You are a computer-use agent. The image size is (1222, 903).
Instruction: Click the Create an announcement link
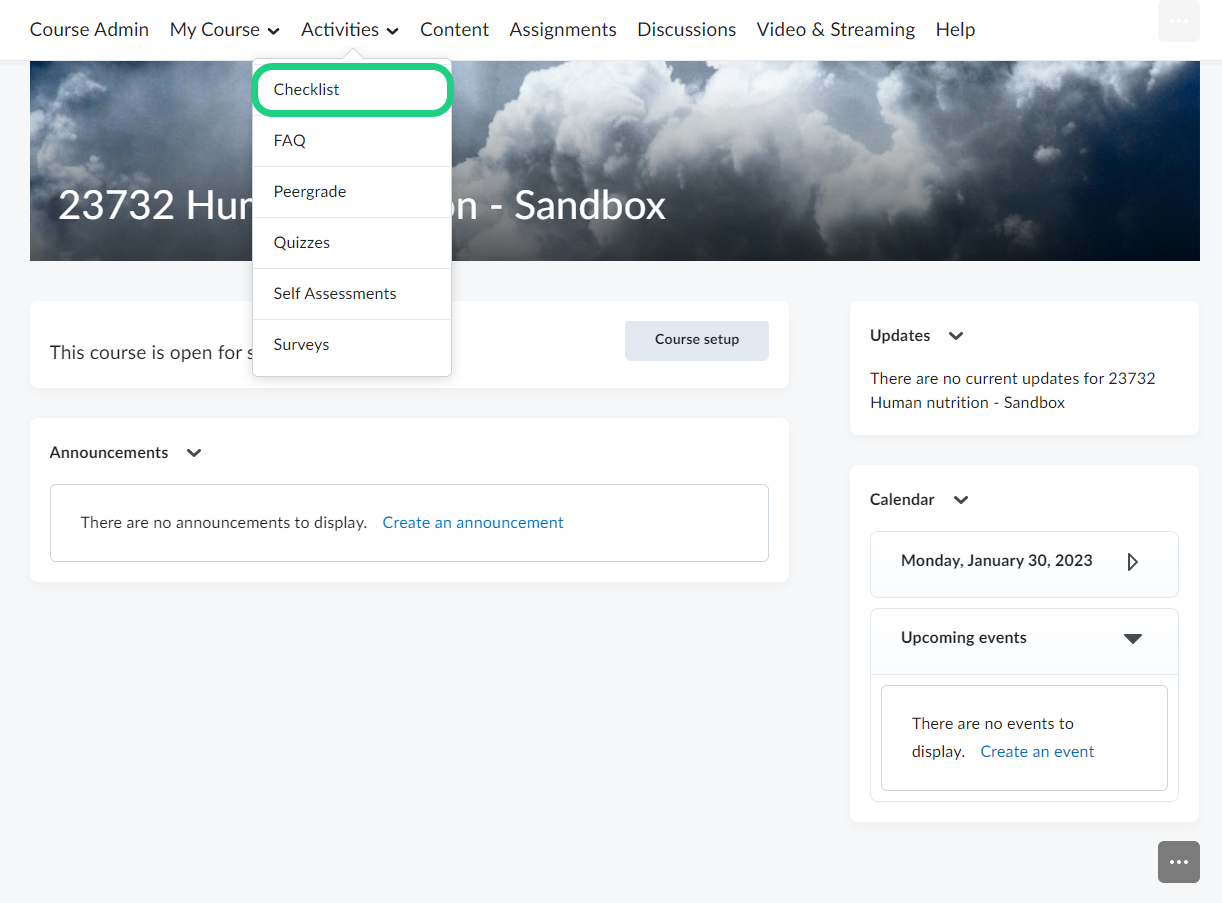[x=473, y=523]
